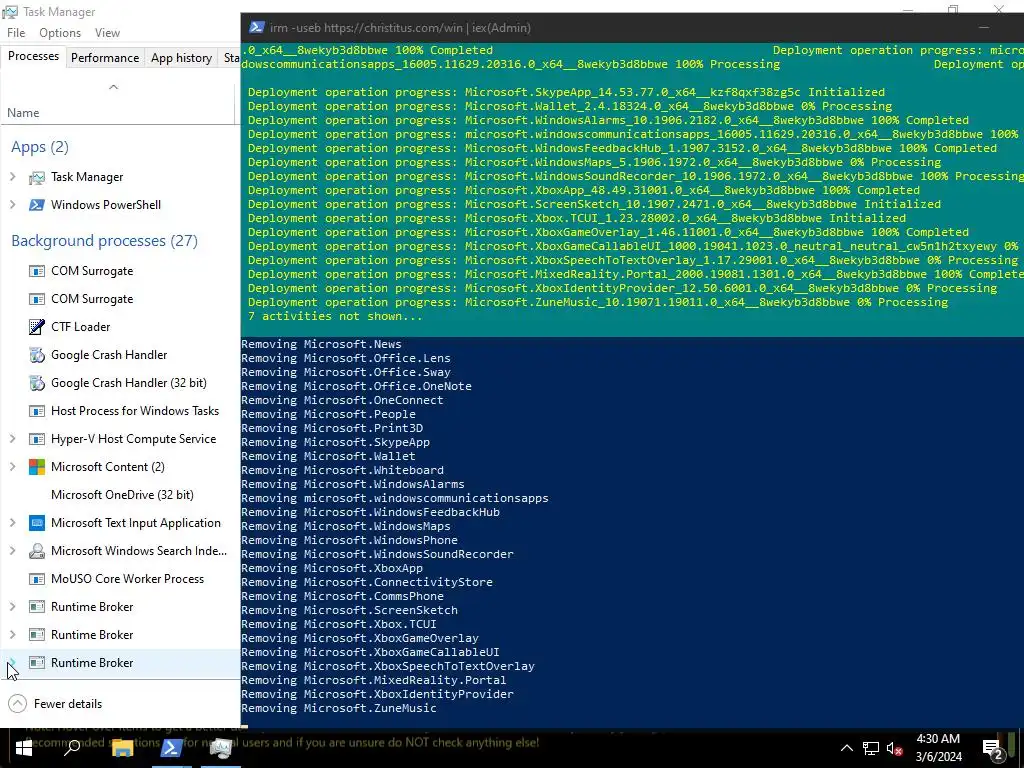The image size is (1024, 768).
Task: Click the Fewer details button
Action: 55,703
